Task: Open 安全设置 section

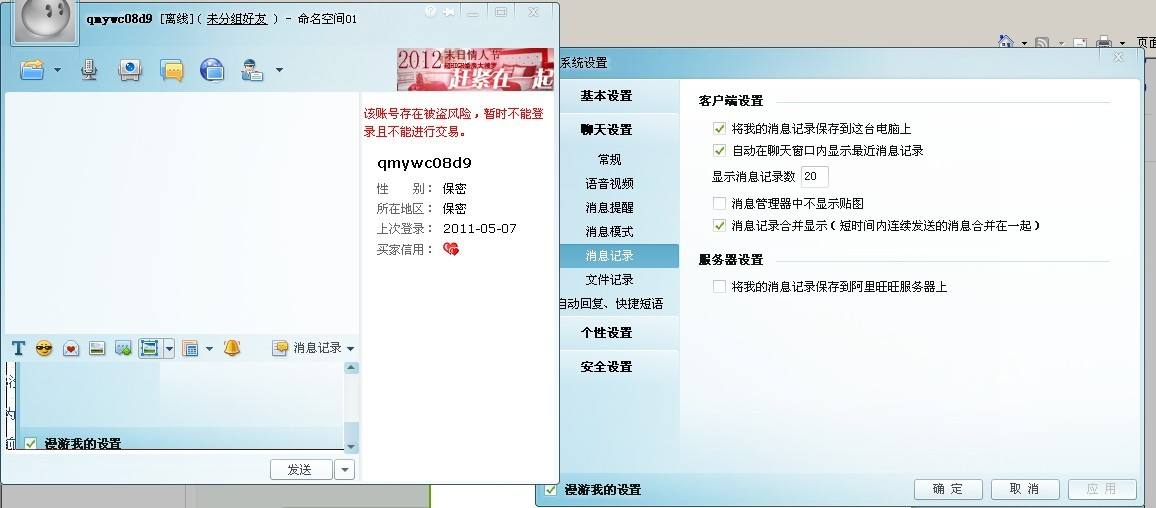Action: click(606, 366)
